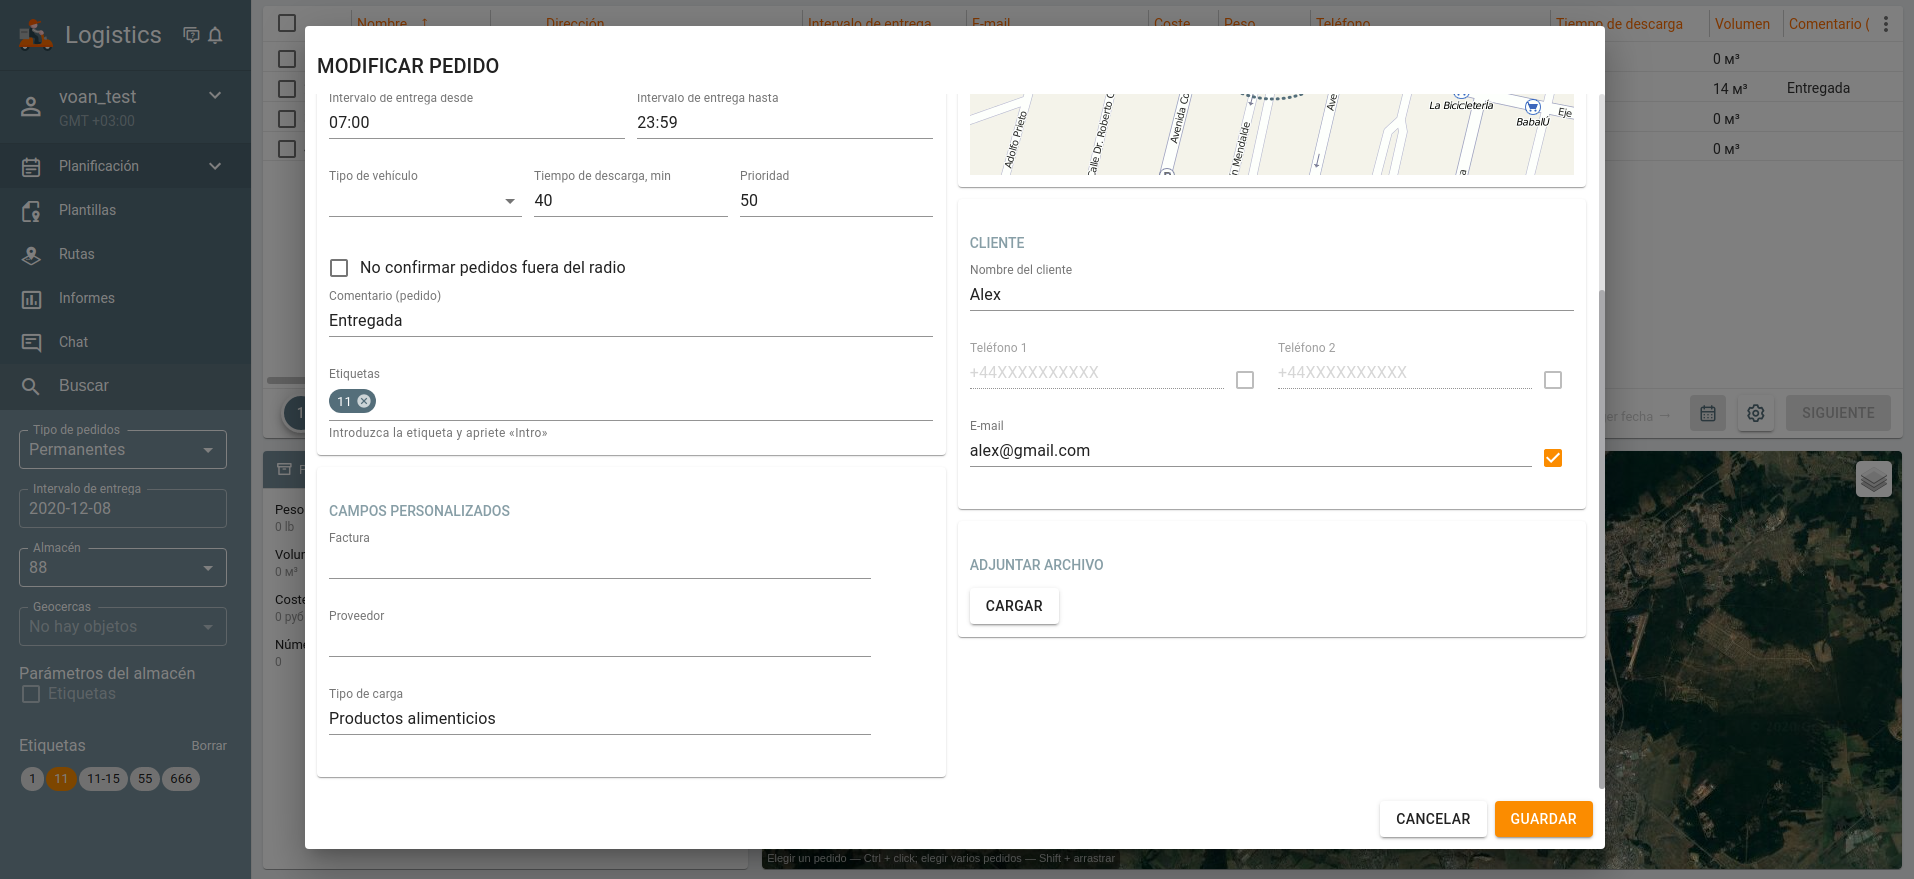Click the Logistics logo icon
The image size is (1914, 879).
tap(35, 35)
